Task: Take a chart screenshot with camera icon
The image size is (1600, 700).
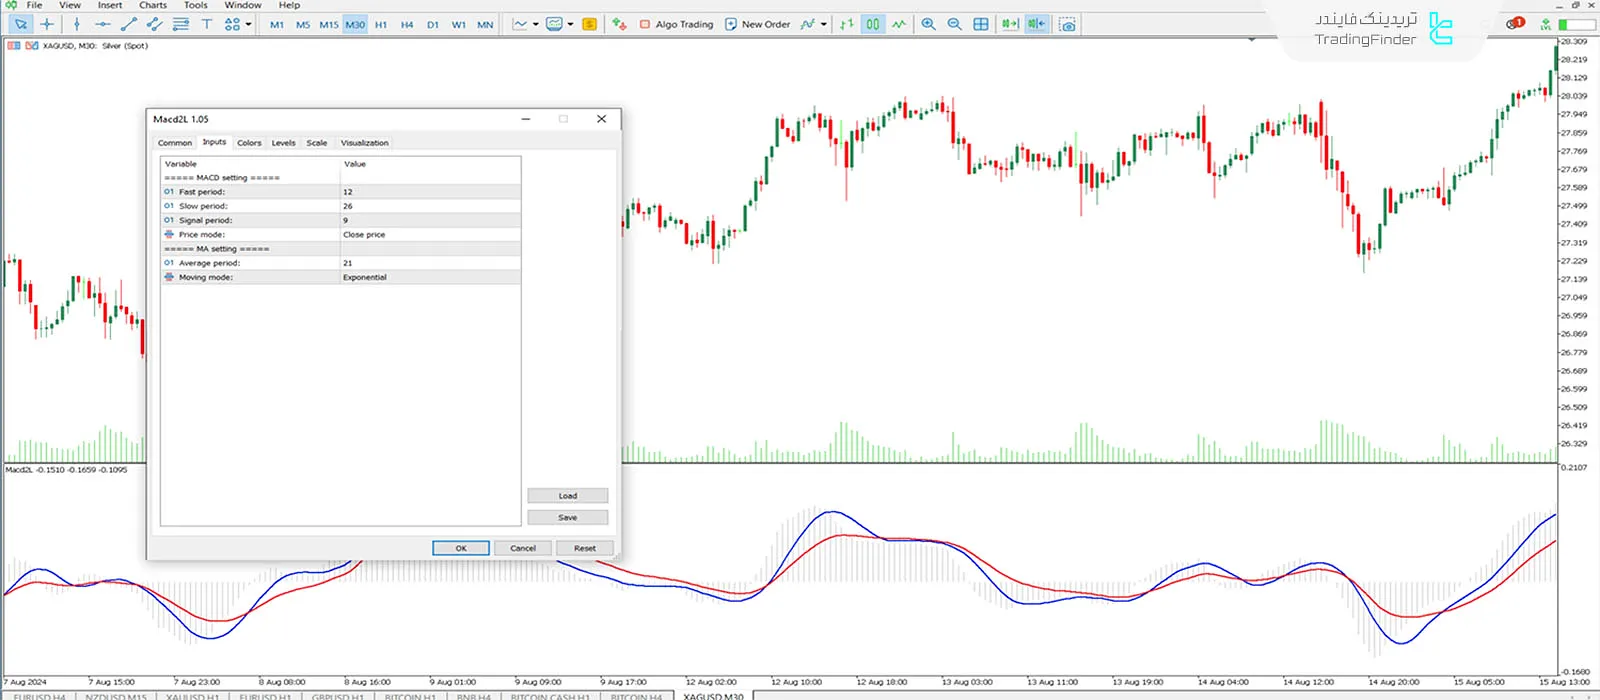Action: tap(1067, 24)
